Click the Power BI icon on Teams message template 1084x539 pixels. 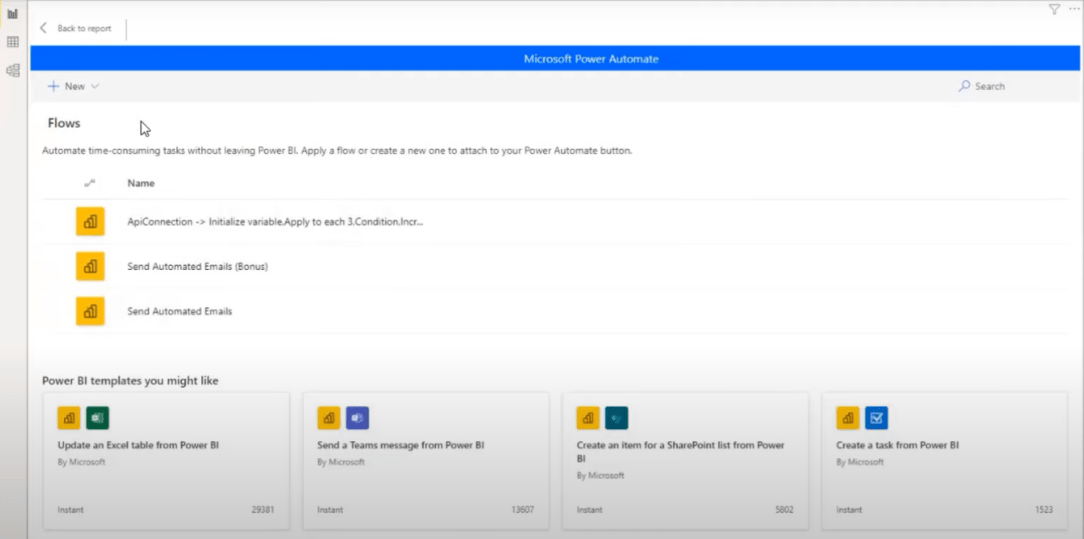coord(328,418)
